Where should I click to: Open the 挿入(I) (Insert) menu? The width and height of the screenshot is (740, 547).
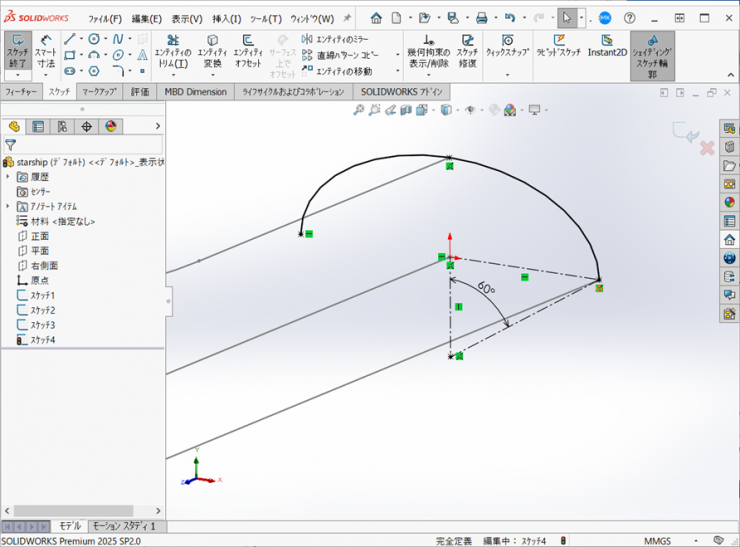click(x=226, y=18)
